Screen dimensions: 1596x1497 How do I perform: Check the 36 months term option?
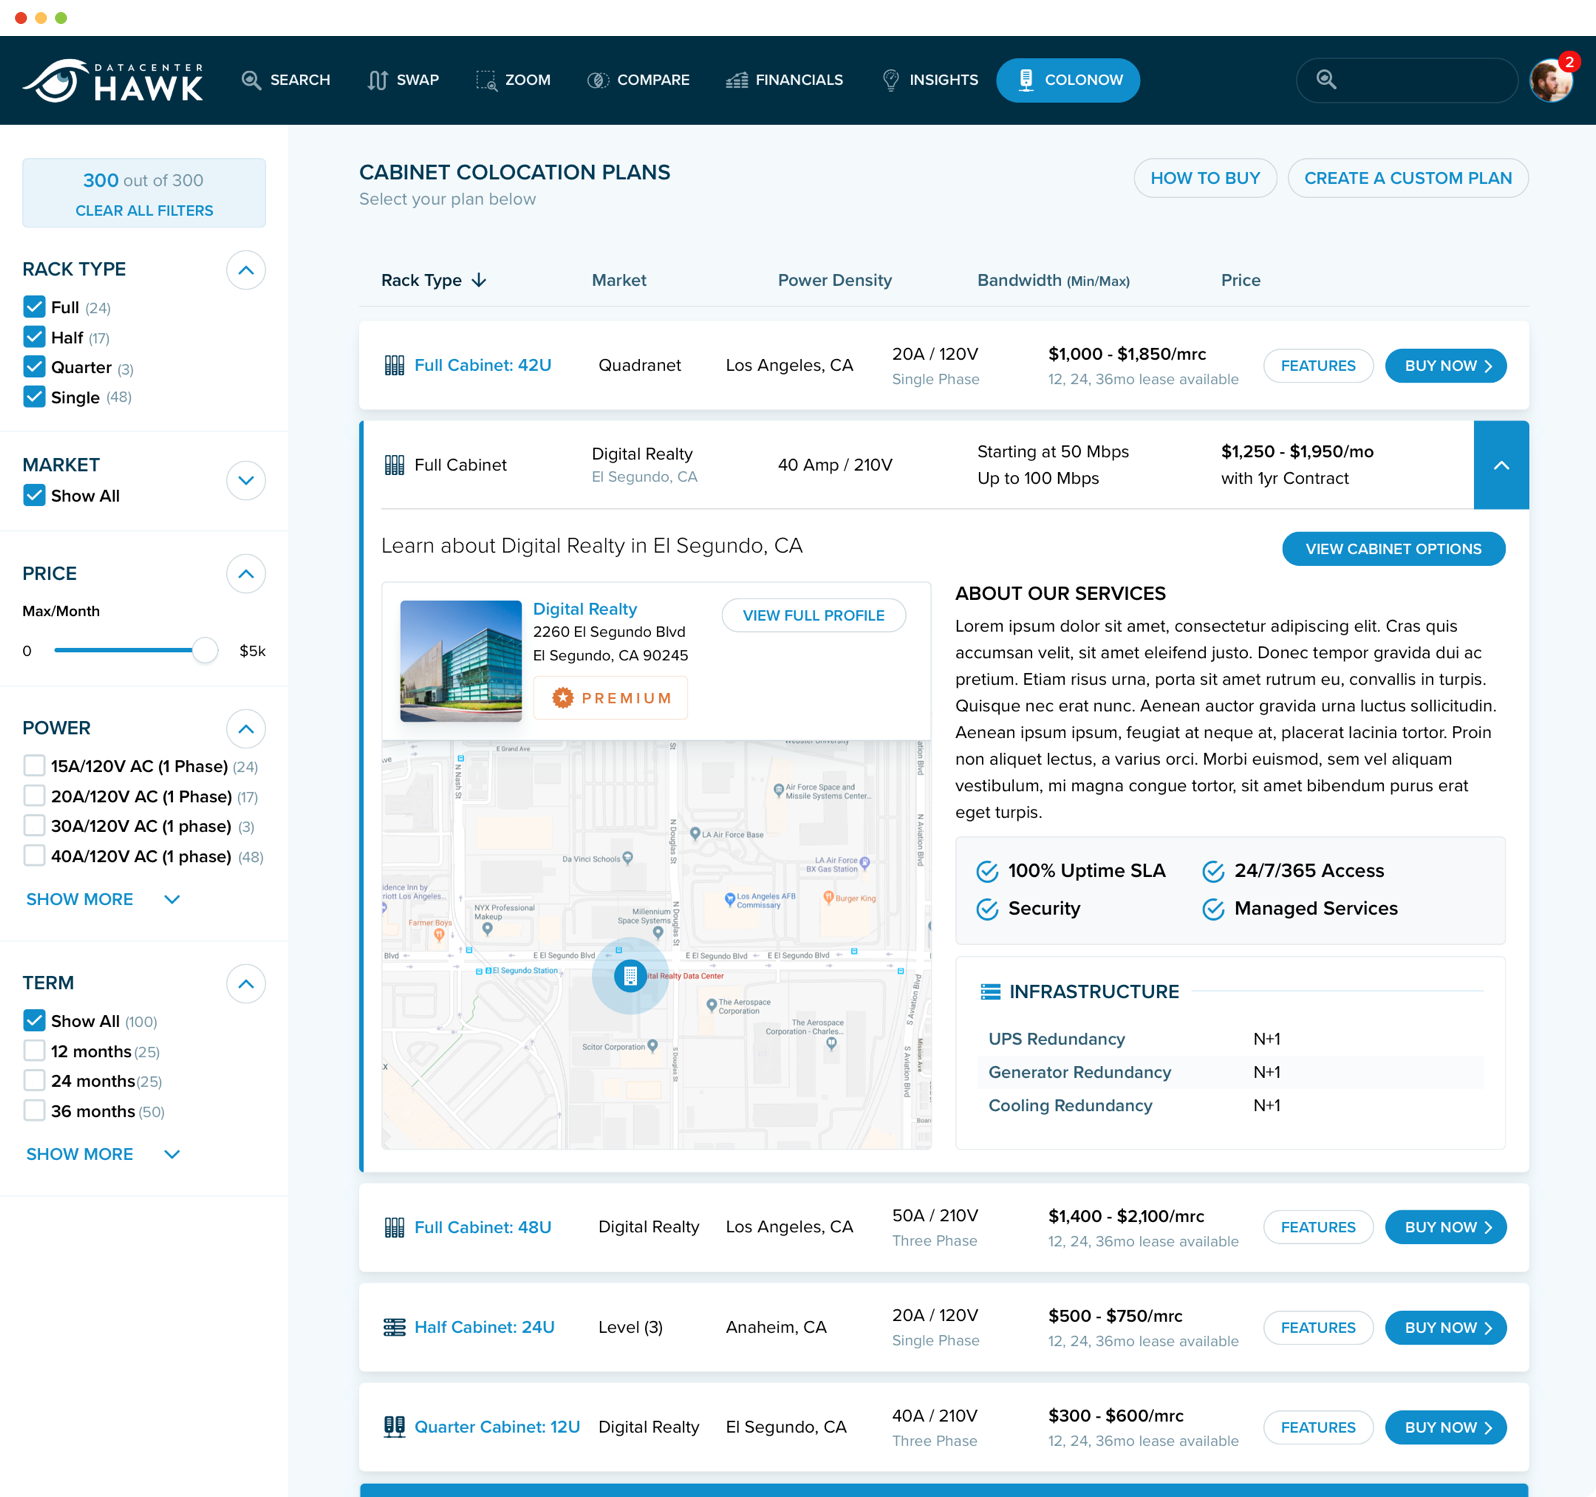pyautogui.click(x=34, y=1111)
